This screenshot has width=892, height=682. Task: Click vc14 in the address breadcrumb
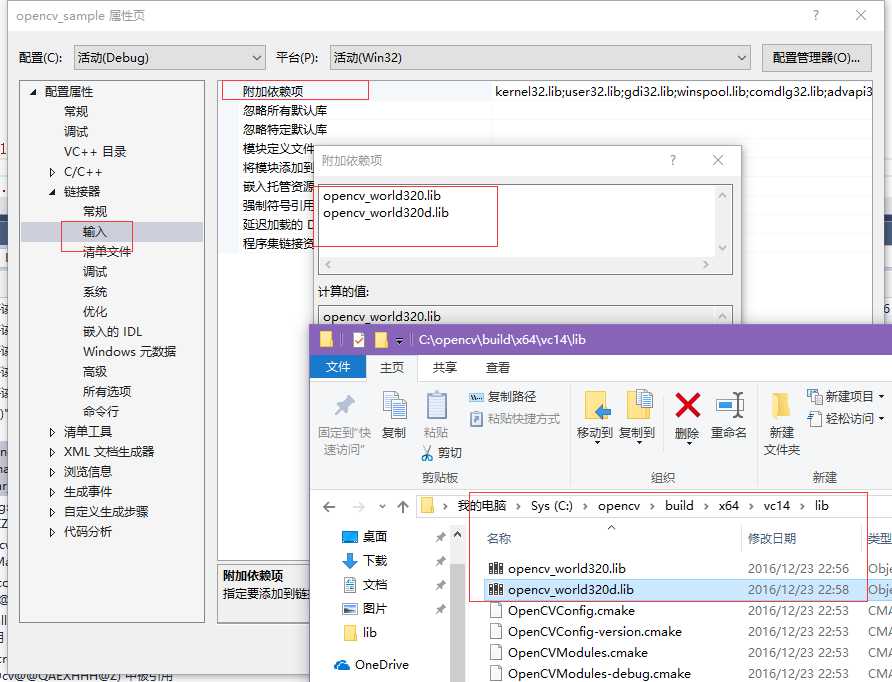[x=777, y=506]
